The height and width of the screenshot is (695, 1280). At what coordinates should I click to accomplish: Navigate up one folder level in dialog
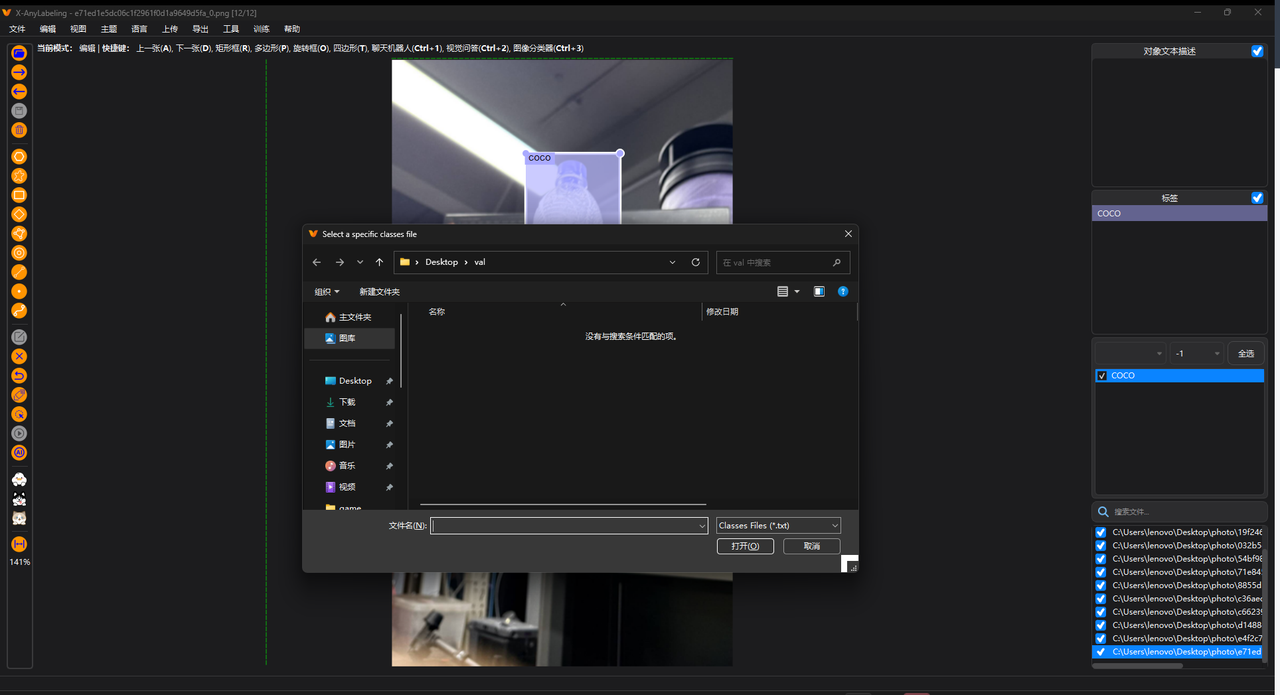379,262
